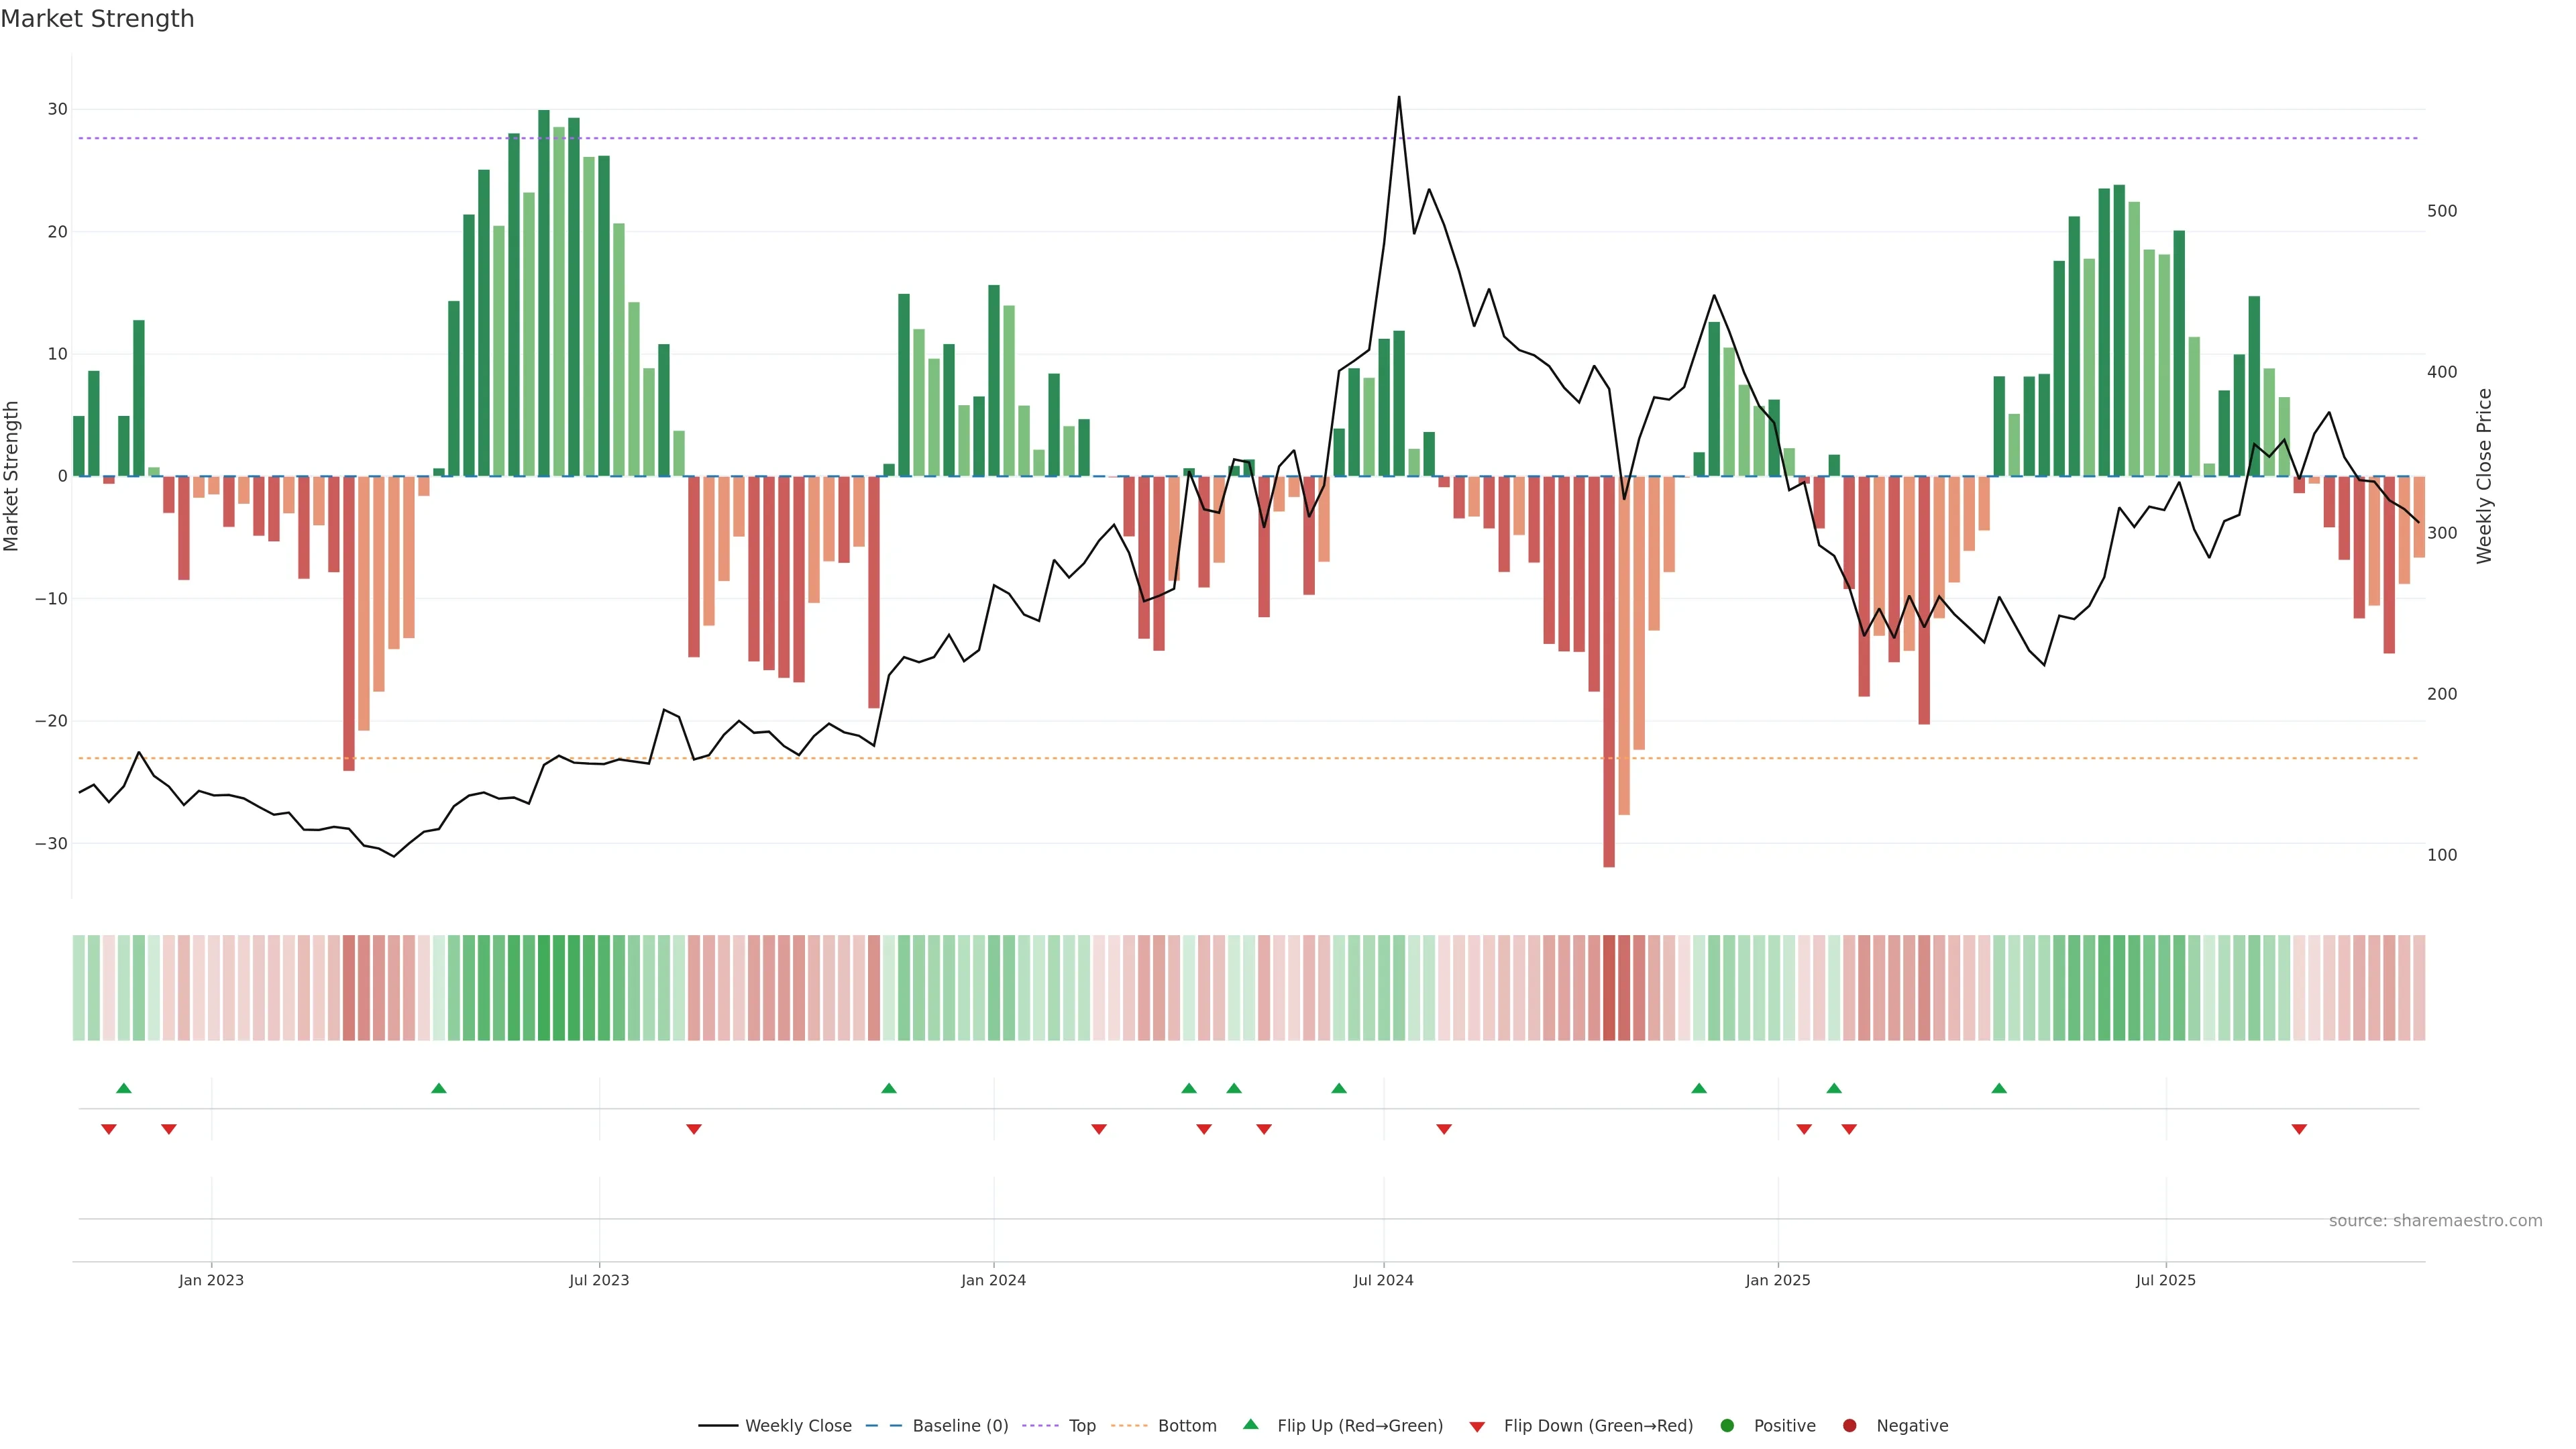Screen dimensions: 2576x1449
Task: Click the leftmost red flip-down triangle marker
Action: (x=109, y=1129)
